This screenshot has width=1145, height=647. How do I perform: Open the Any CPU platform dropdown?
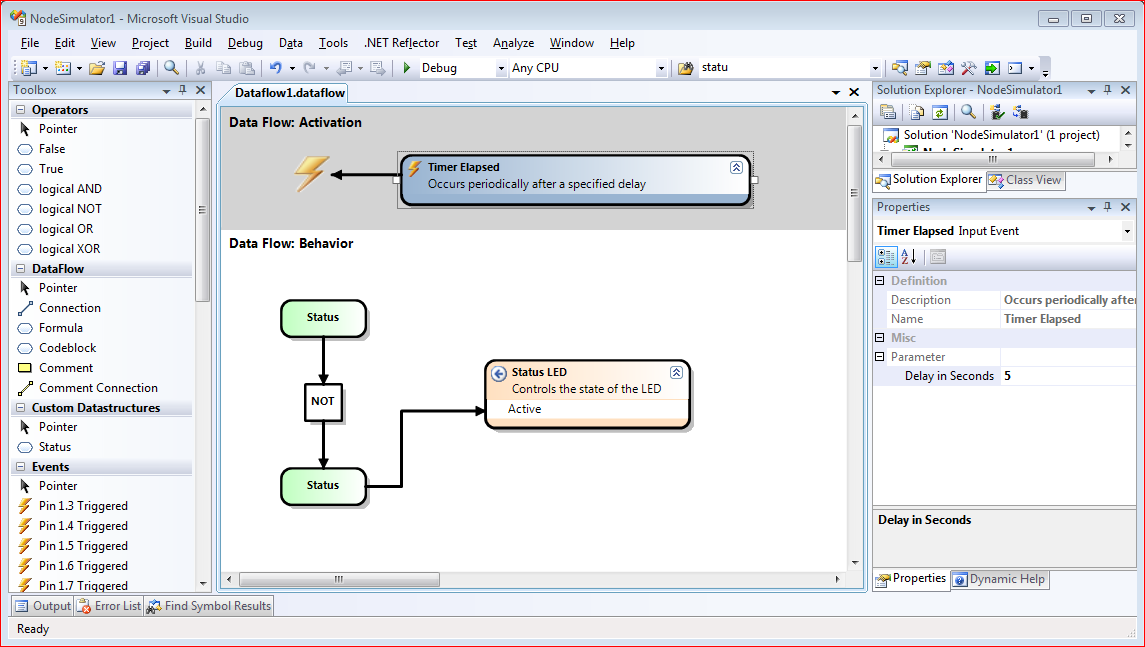pyautogui.click(x=660, y=68)
